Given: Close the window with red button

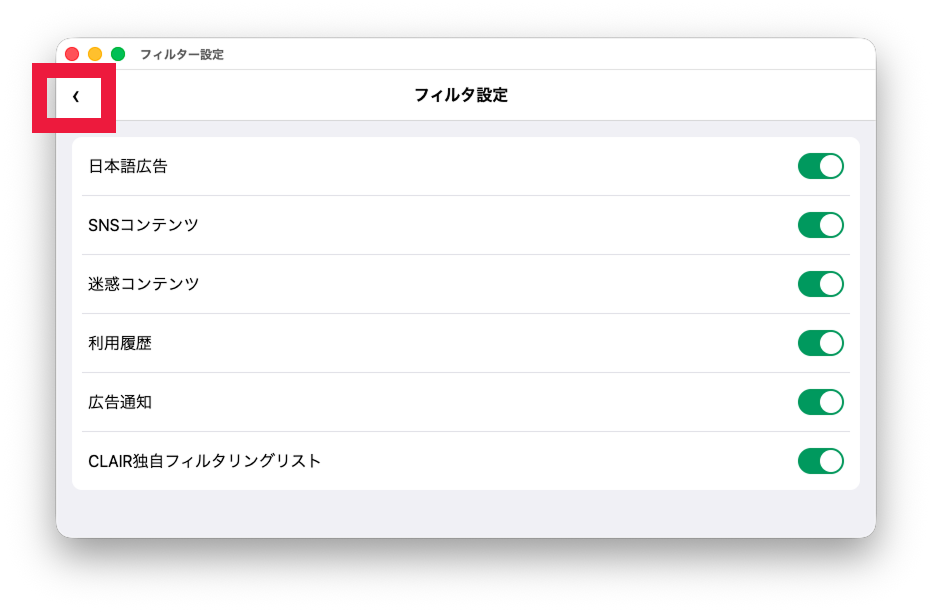Looking at the screenshot, I should click(72, 54).
